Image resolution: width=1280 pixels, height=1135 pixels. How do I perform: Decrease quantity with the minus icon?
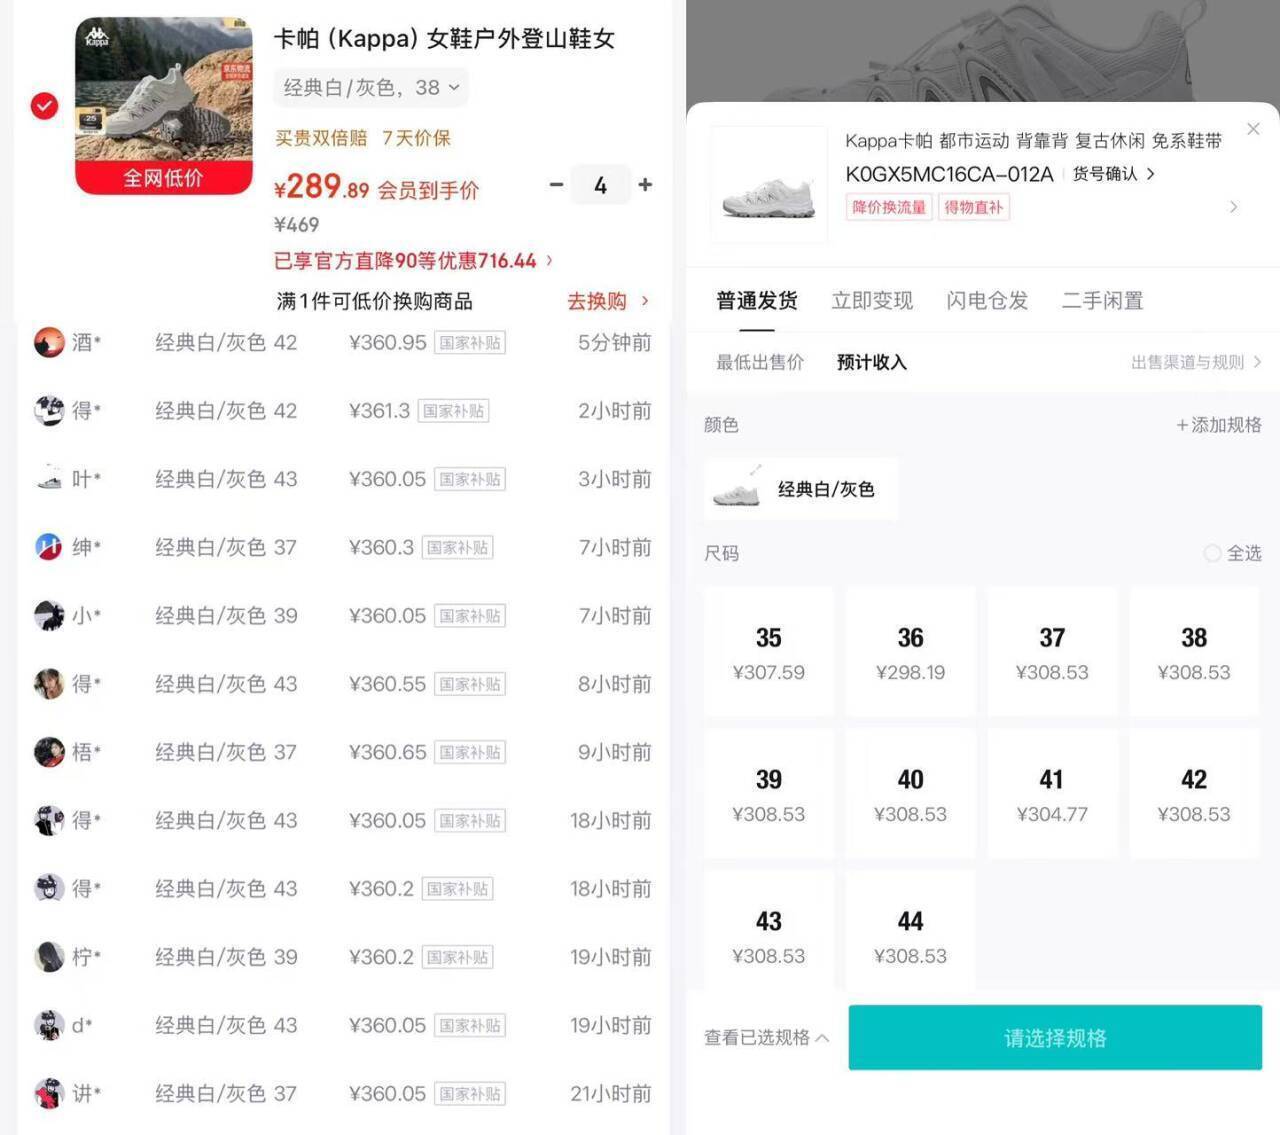(556, 185)
